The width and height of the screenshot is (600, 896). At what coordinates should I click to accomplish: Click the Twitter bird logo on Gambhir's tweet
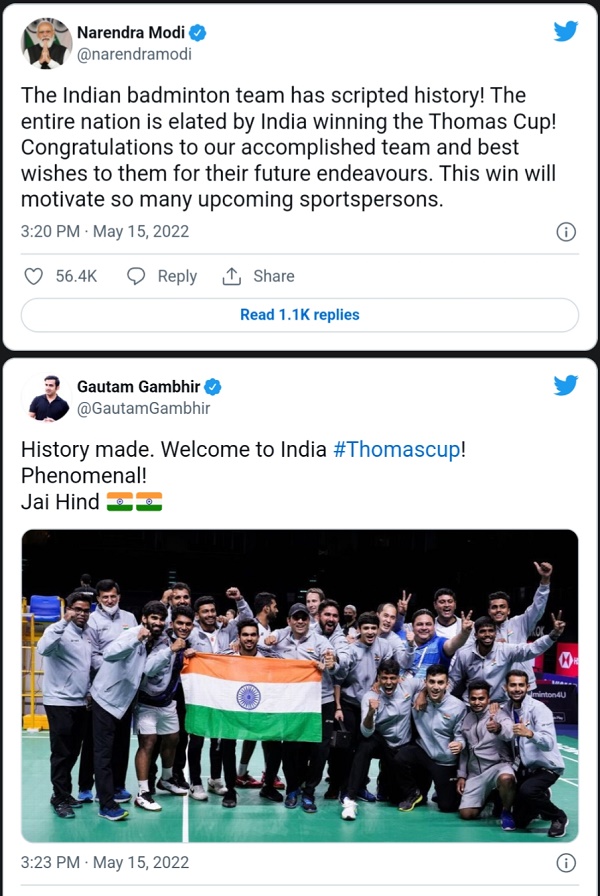click(x=565, y=385)
